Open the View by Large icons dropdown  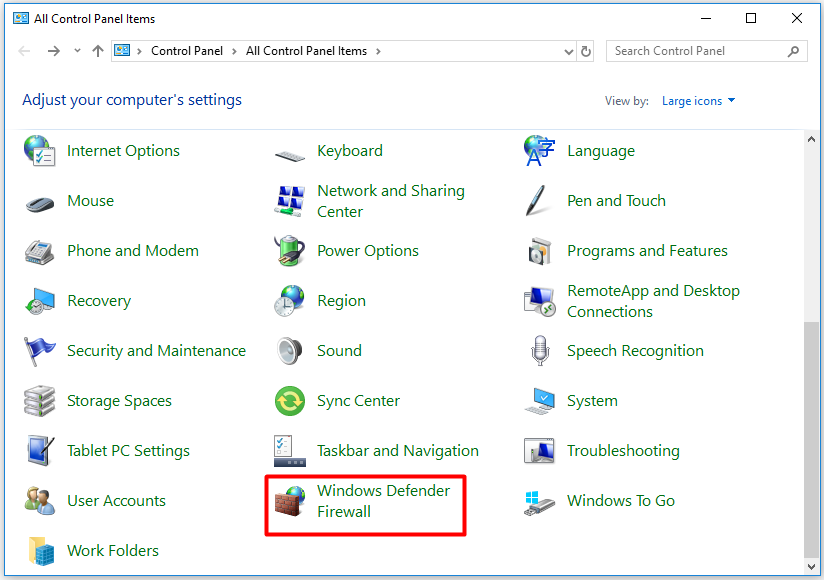(x=698, y=101)
